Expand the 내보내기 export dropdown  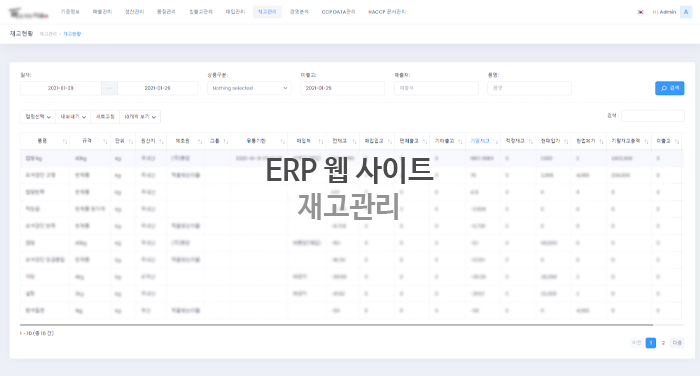(x=73, y=117)
